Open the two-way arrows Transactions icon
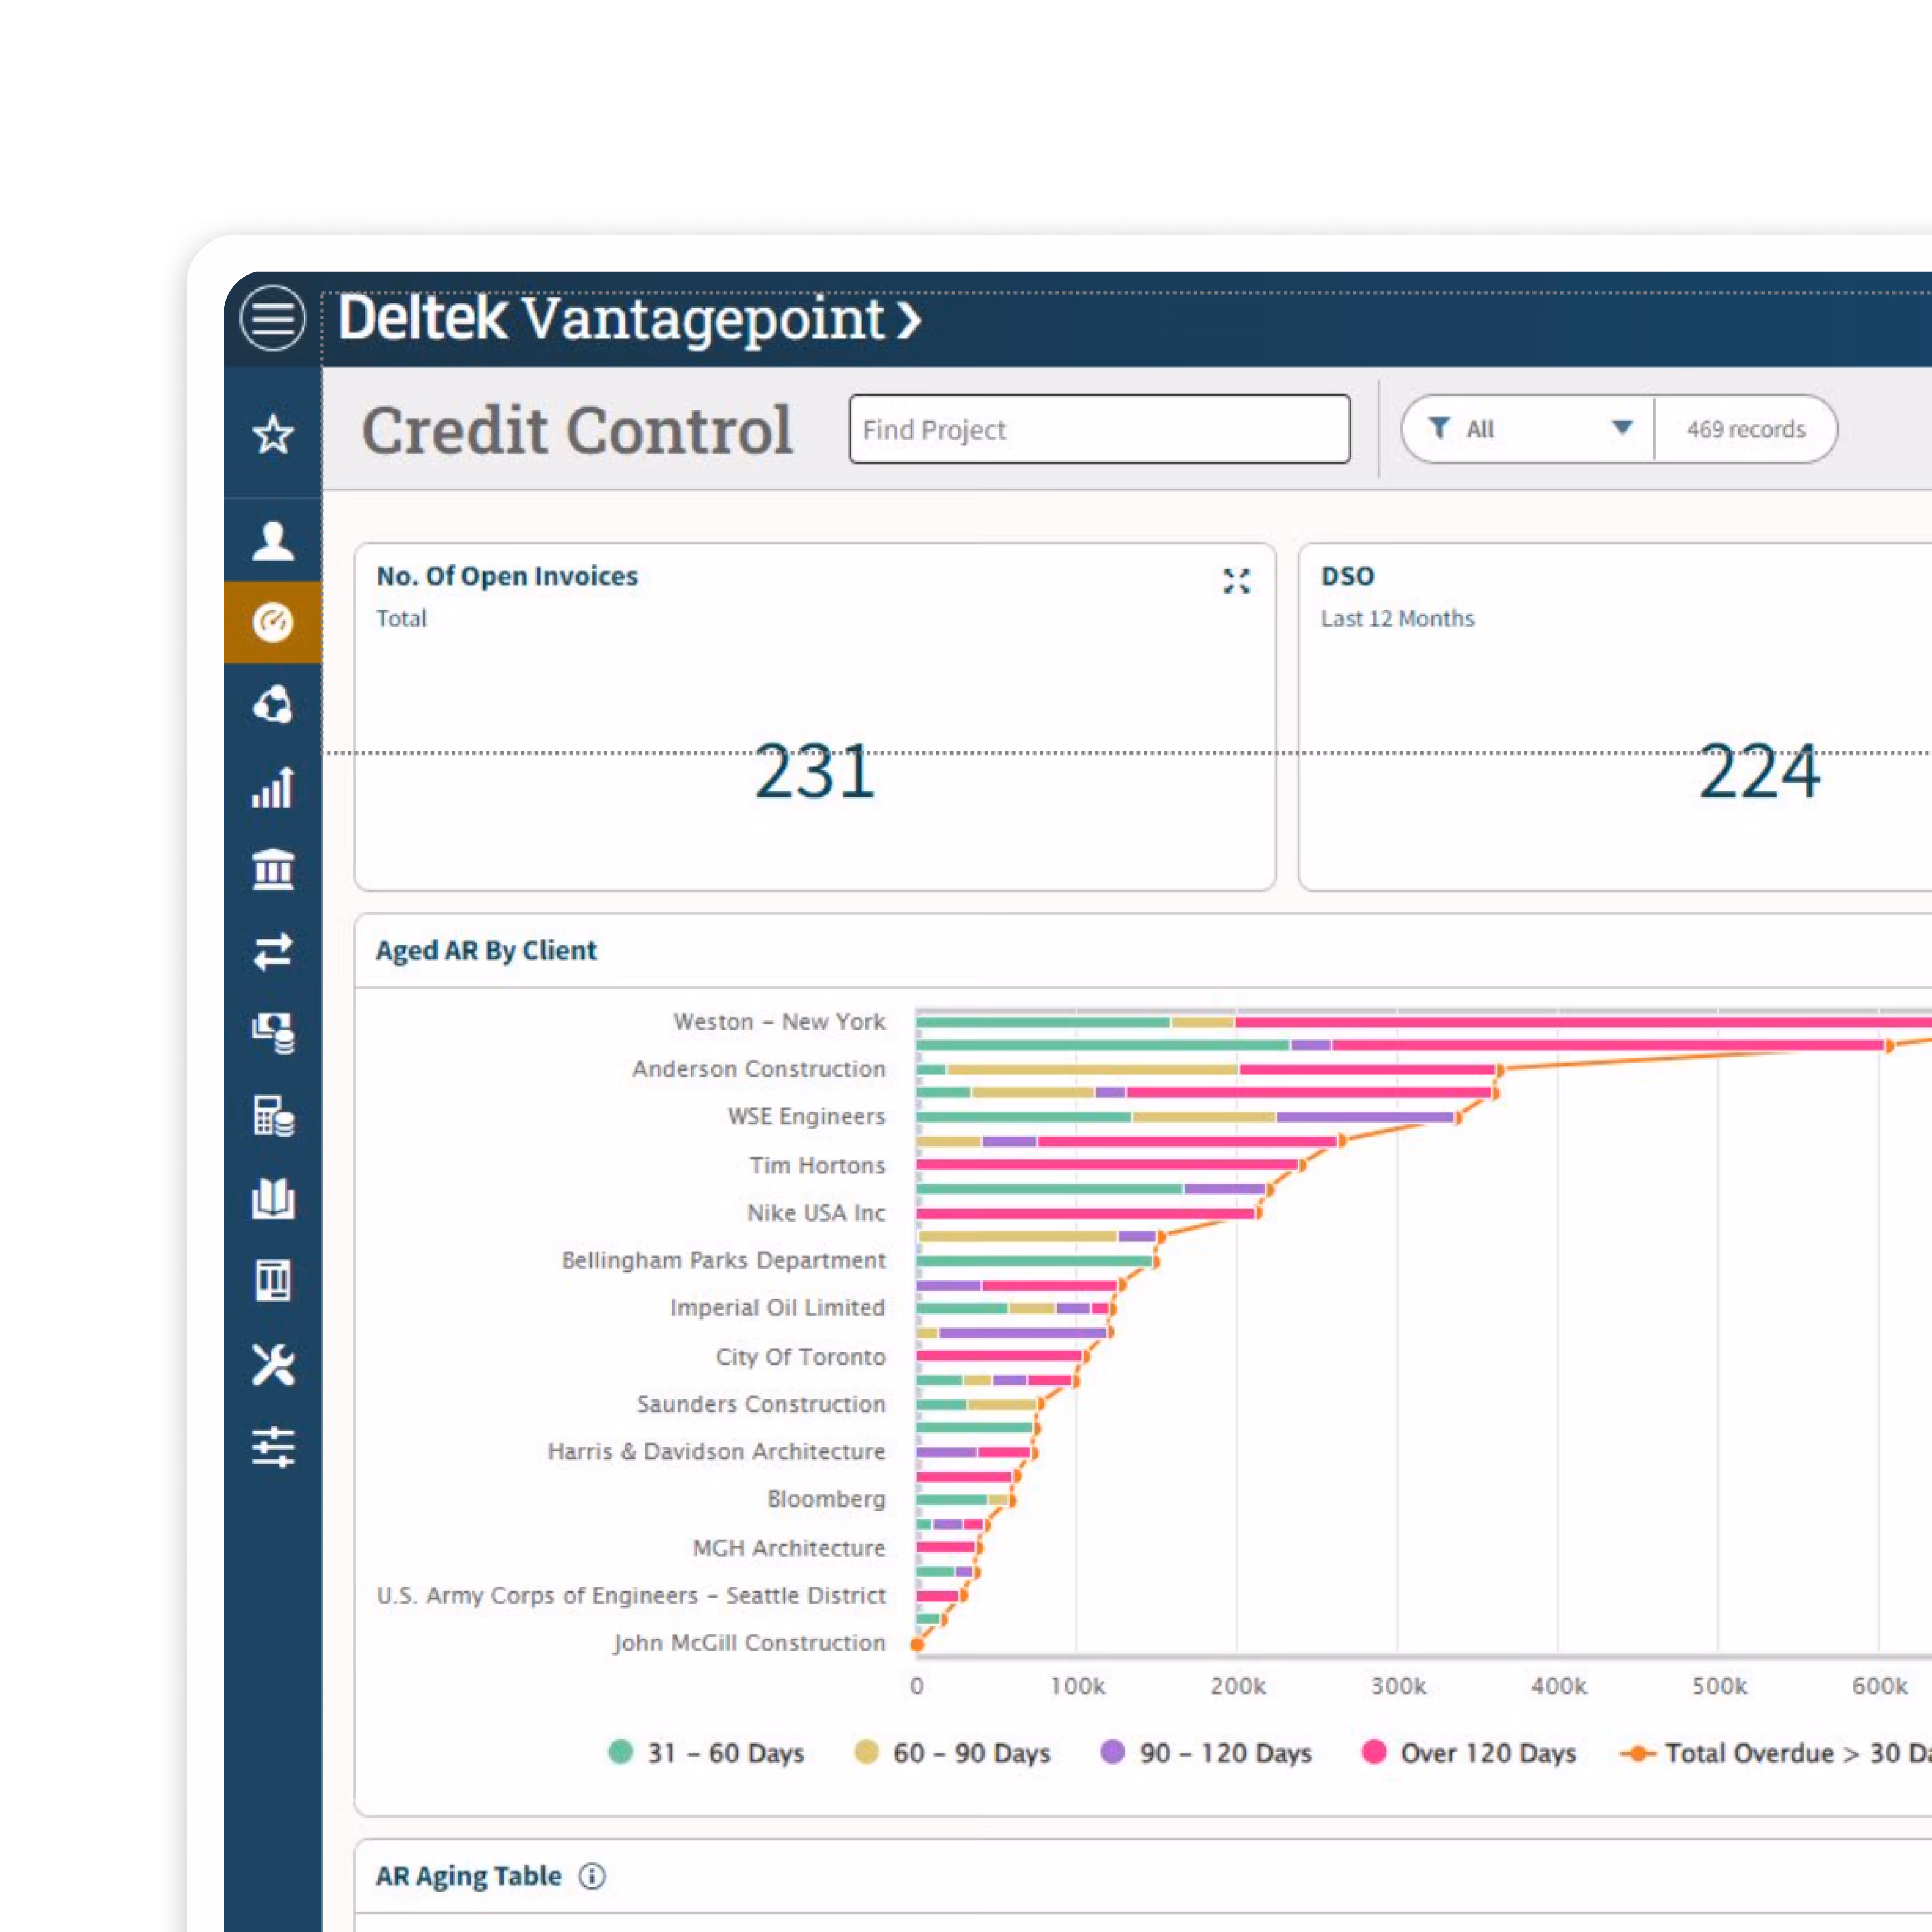This screenshot has height=1932, width=1932. 272,951
